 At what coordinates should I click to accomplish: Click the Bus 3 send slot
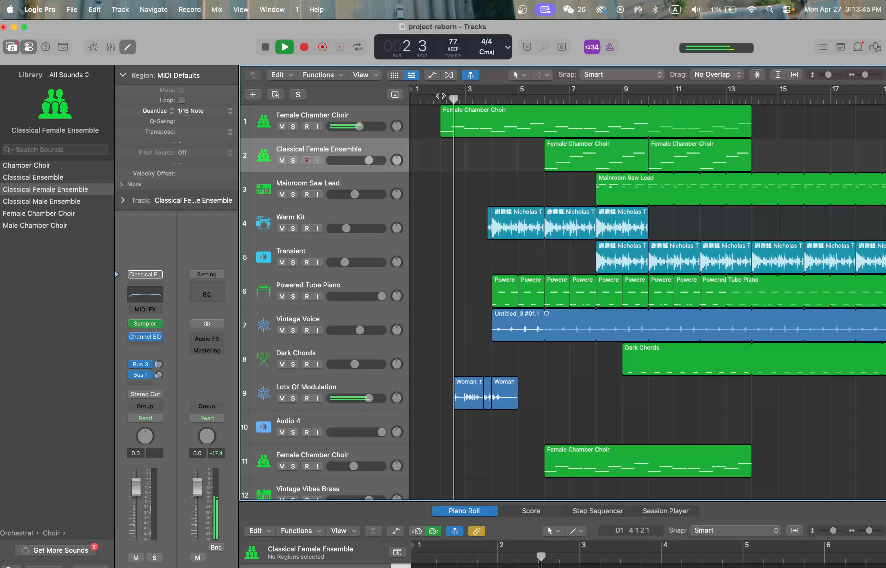141,364
